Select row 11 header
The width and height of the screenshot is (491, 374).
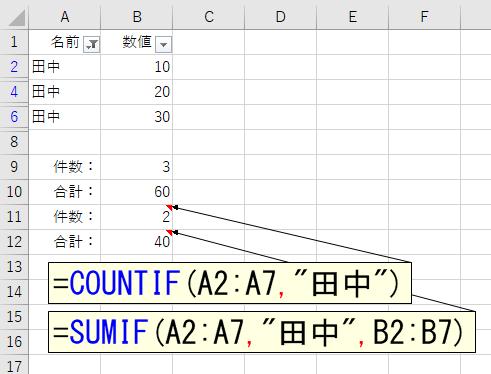click(14, 217)
